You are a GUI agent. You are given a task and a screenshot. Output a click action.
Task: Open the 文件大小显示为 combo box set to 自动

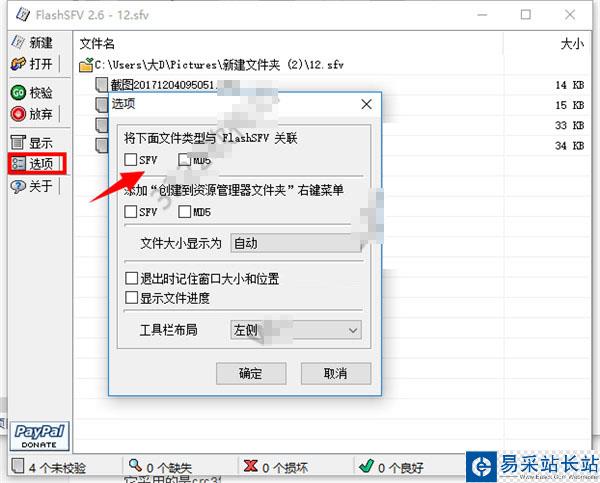(x=296, y=243)
